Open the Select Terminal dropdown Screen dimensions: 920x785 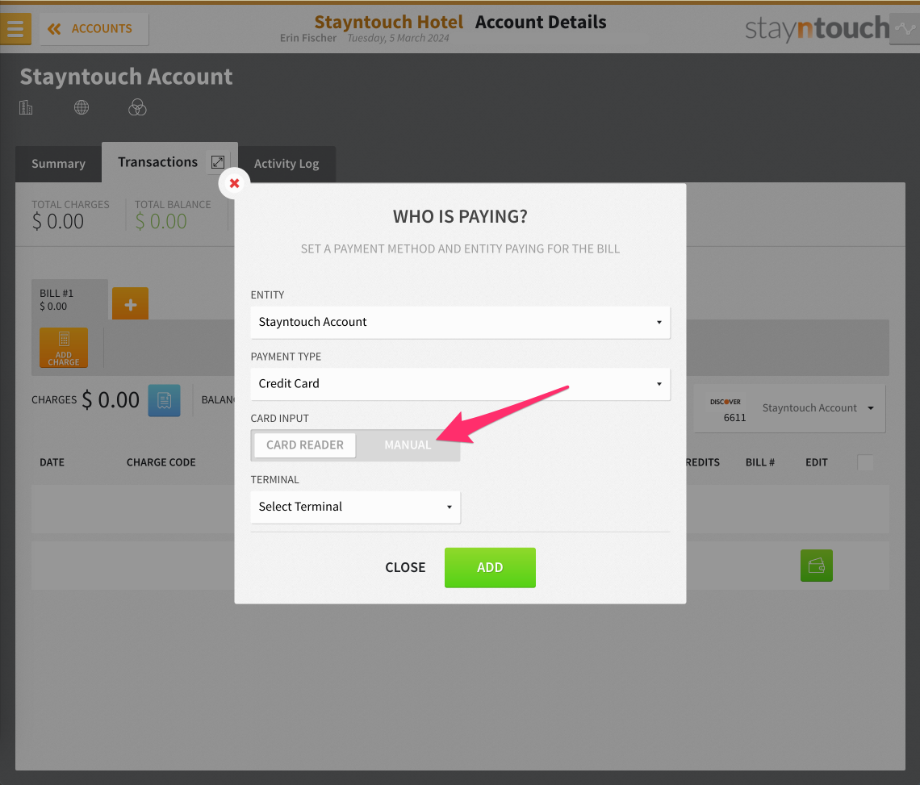coord(355,507)
